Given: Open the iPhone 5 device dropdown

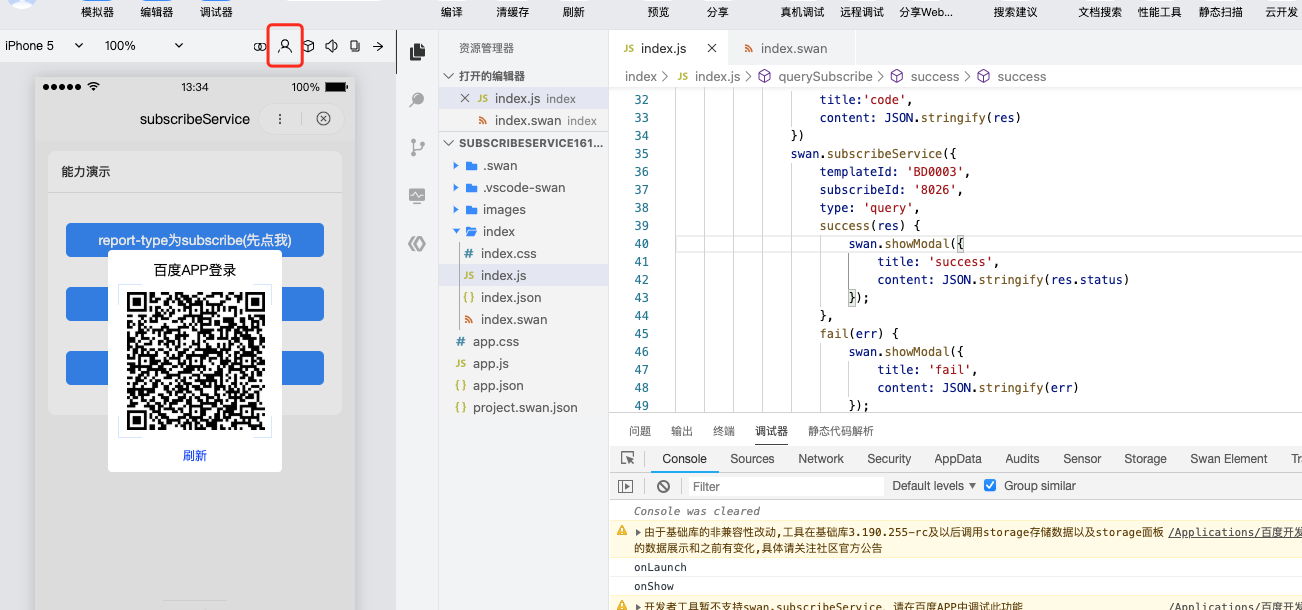Looking at the screenshot, I should click(x=45, y=46).
